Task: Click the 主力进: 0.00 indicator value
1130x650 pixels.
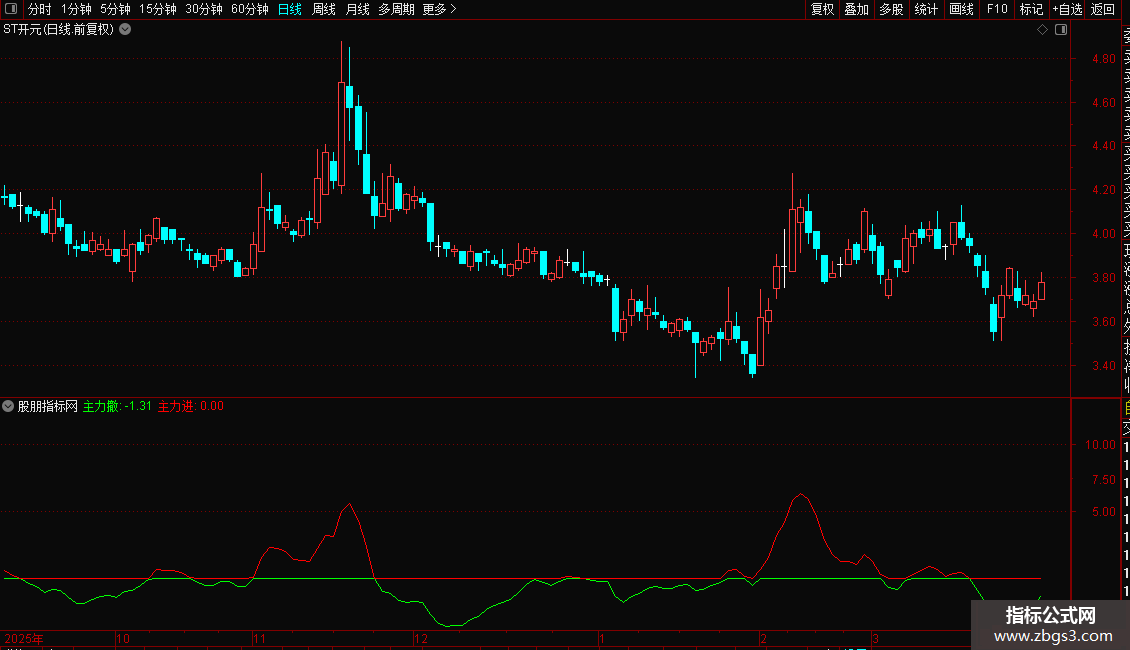Action: pyautogui.click(x=191, y=406)
